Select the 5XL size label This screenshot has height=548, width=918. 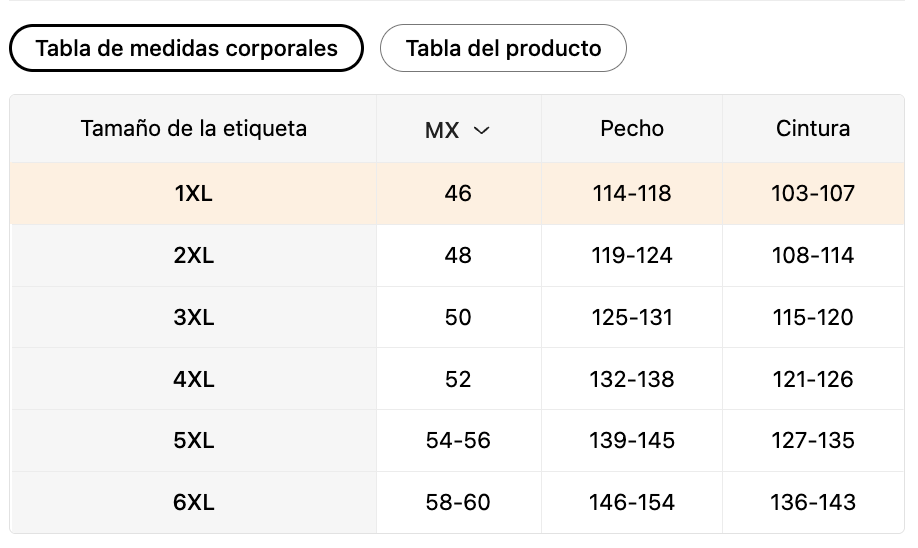click(x=193, y=440)
